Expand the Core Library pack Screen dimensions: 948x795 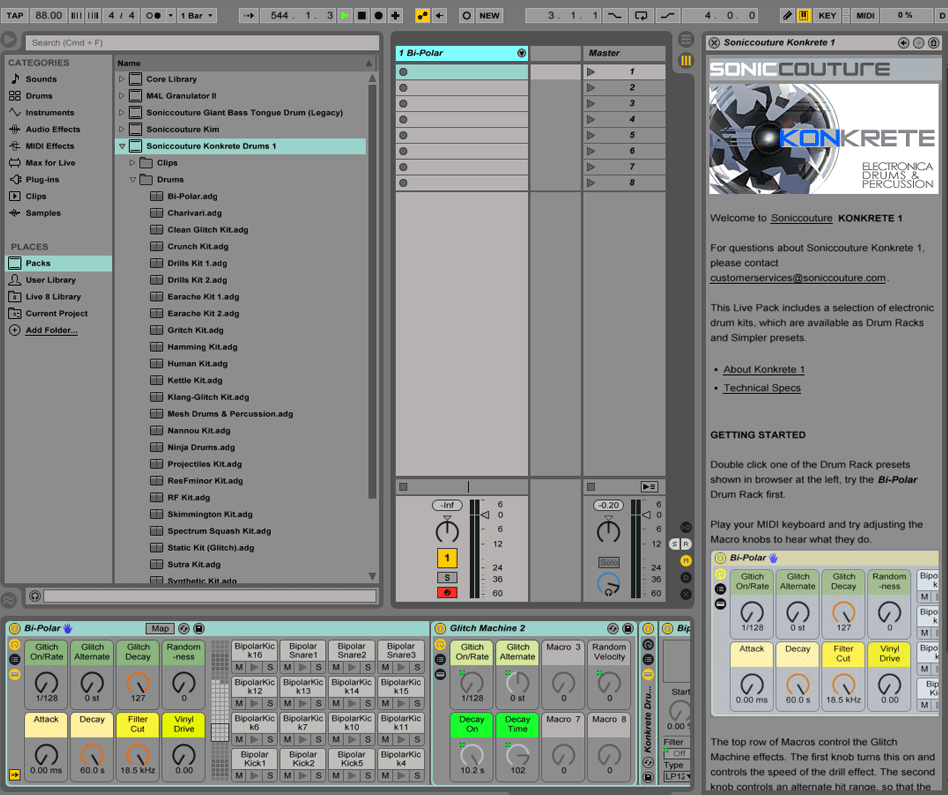pos(122,79)
